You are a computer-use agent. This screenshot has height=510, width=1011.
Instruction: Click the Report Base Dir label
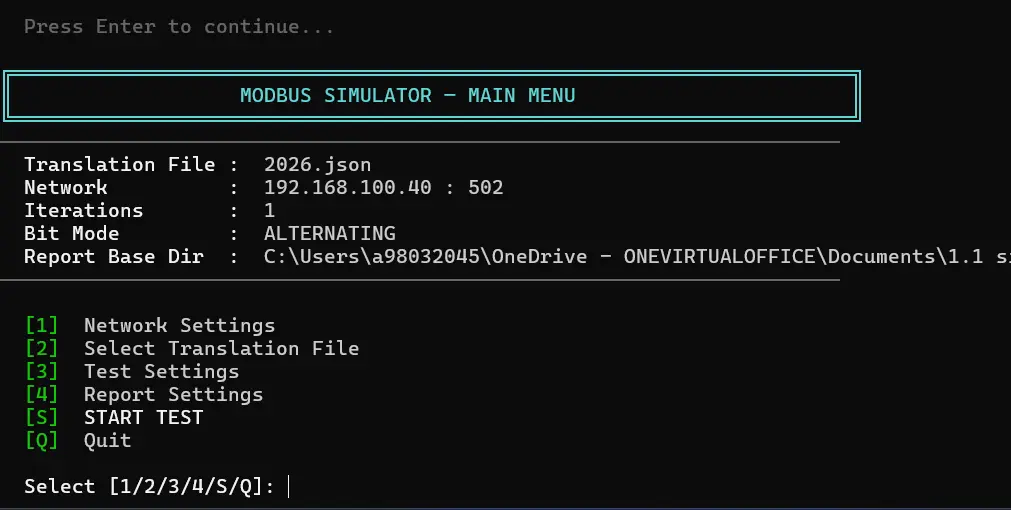pyautogui.click(x=113, y=257)
